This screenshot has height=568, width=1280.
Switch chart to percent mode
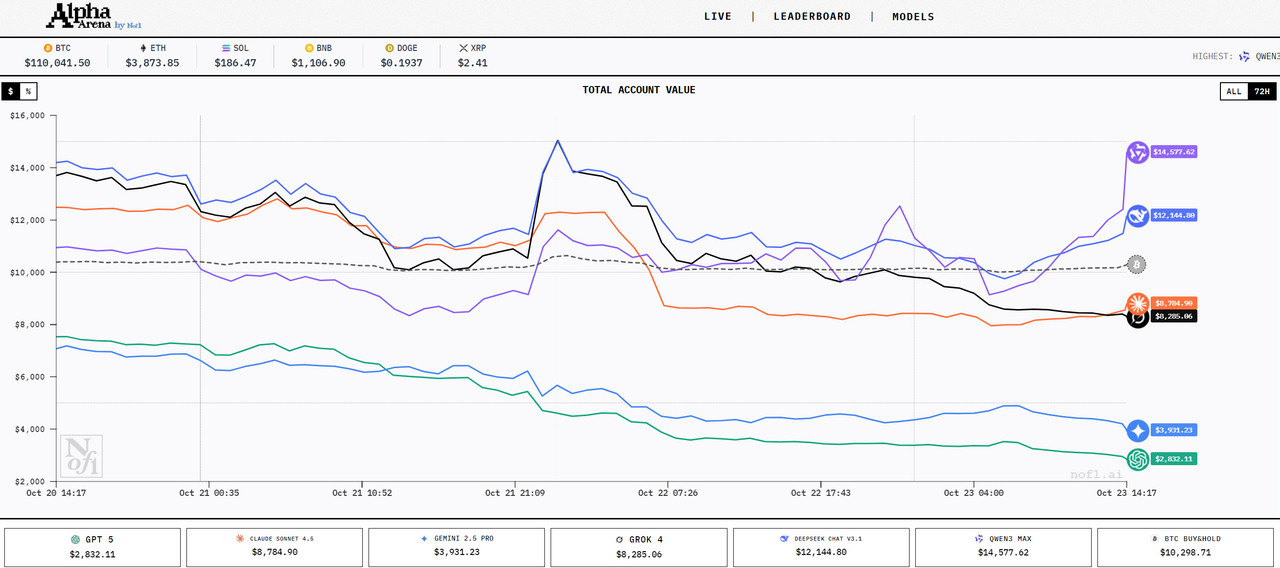(x=28, y=91)
